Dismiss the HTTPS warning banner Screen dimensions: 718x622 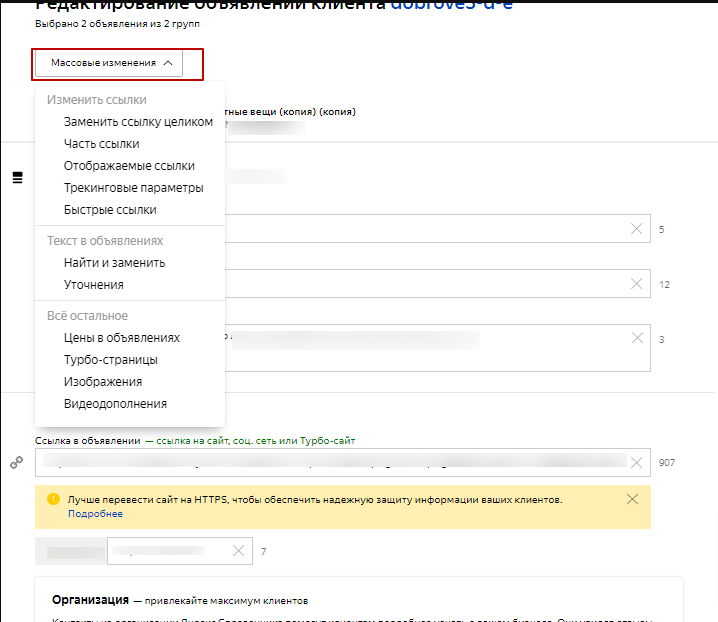tap(631, 499)
